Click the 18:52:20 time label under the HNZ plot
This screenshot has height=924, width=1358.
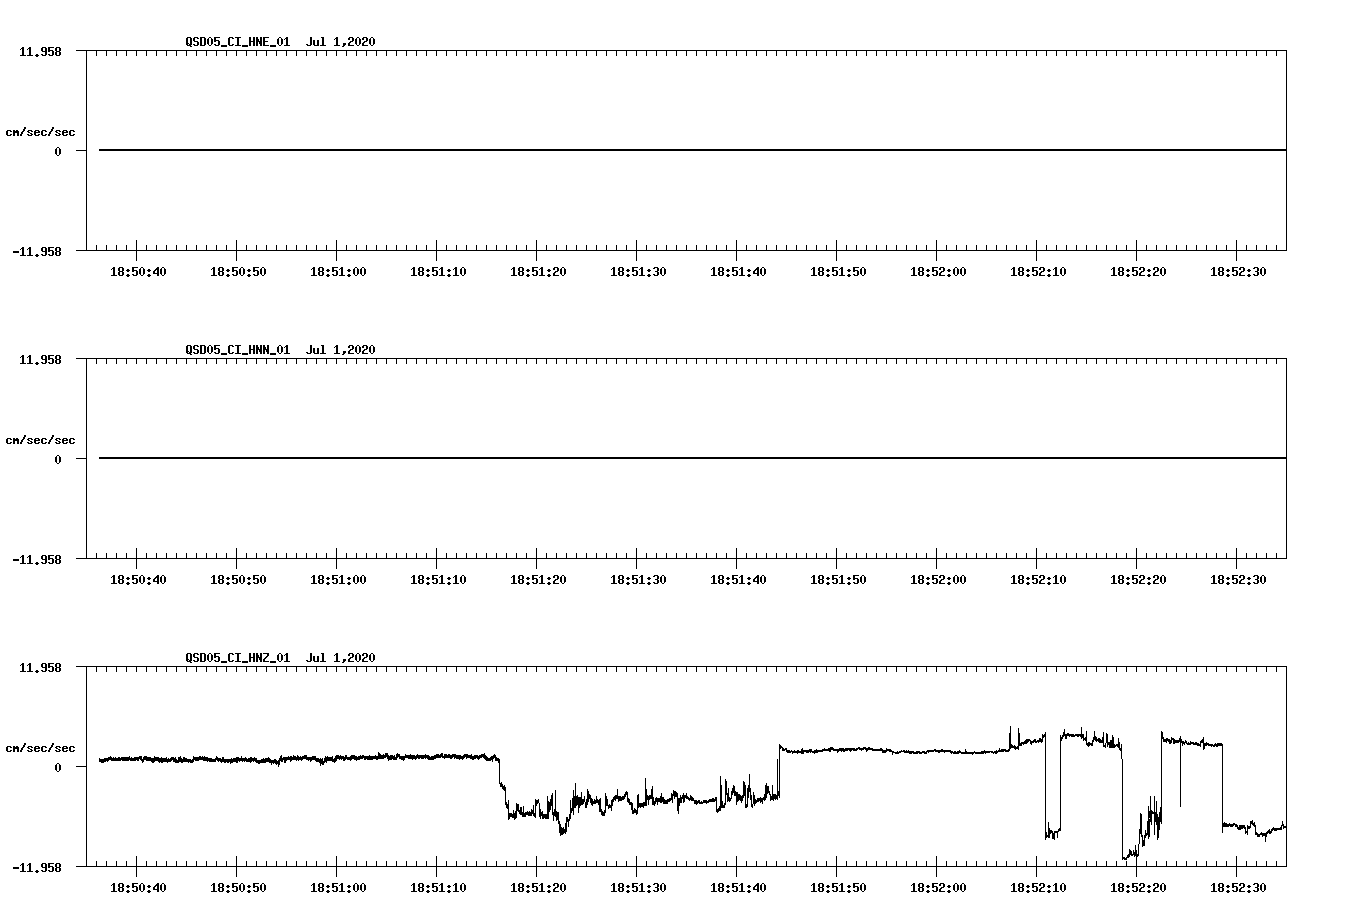tap(1138, 888)
